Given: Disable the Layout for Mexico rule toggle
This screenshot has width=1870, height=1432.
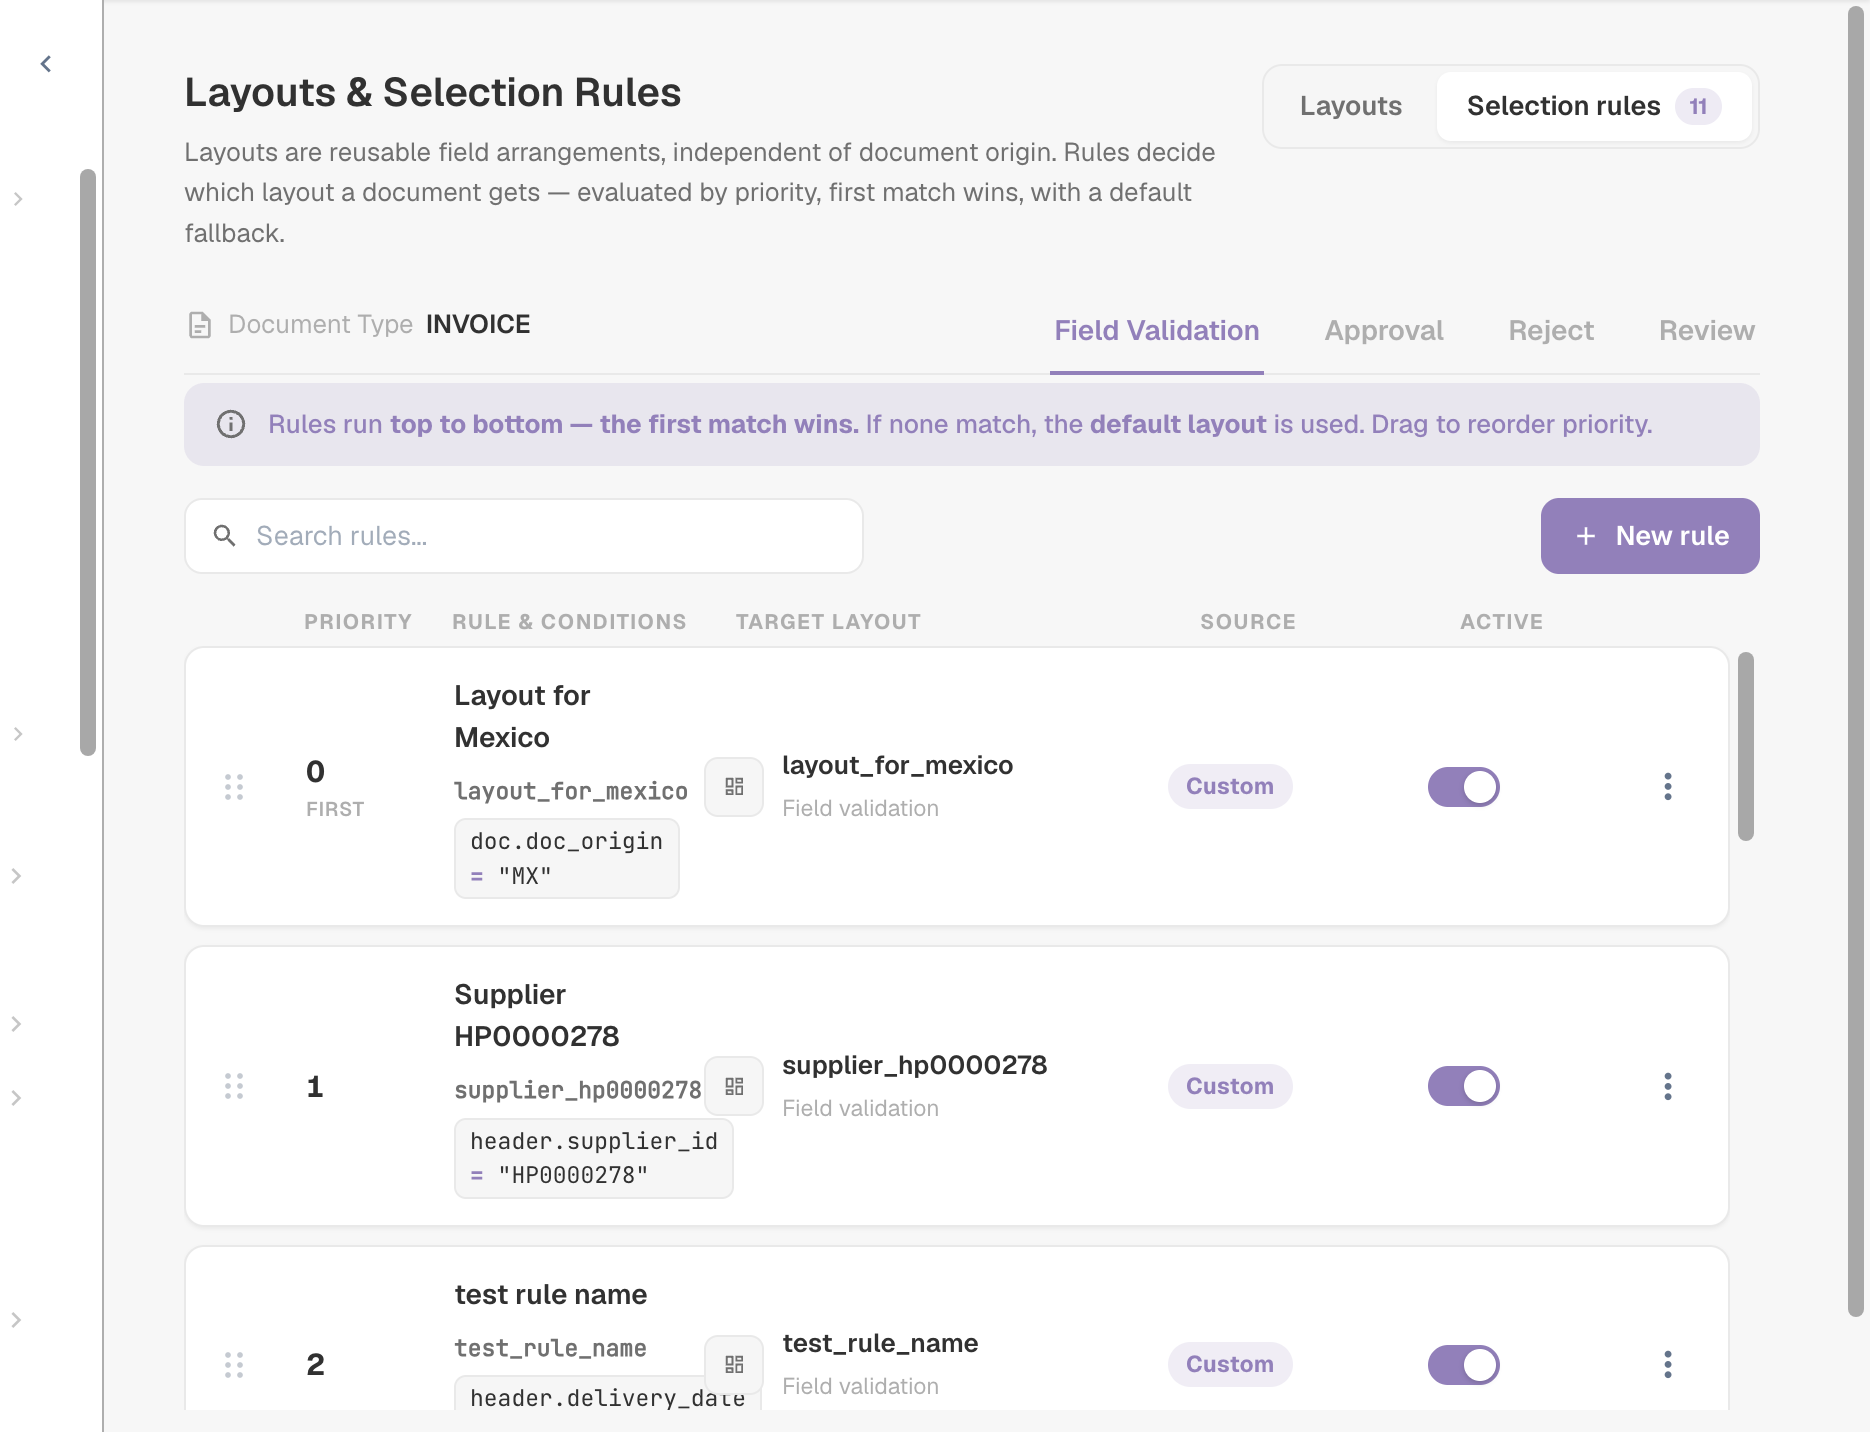Looking at the screenshot, I should [1464, 787].
